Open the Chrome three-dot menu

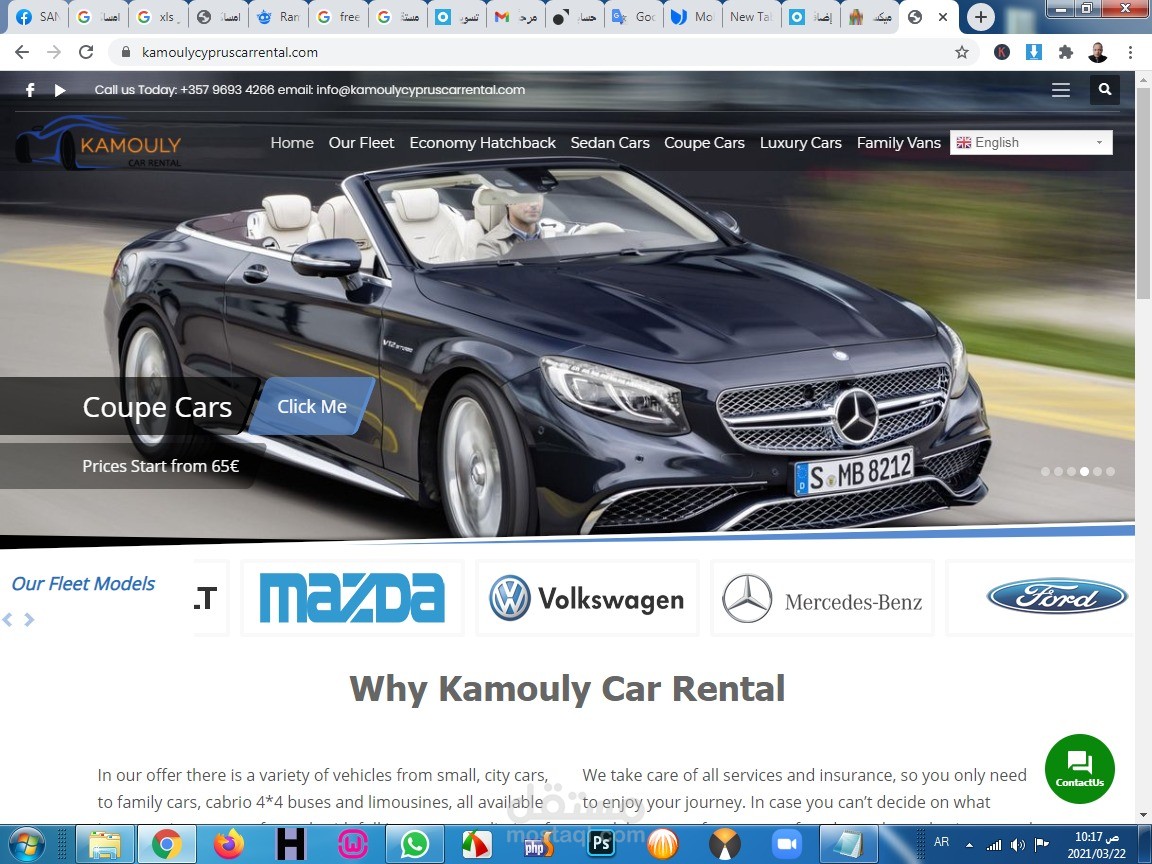[x=1130, y=52]
